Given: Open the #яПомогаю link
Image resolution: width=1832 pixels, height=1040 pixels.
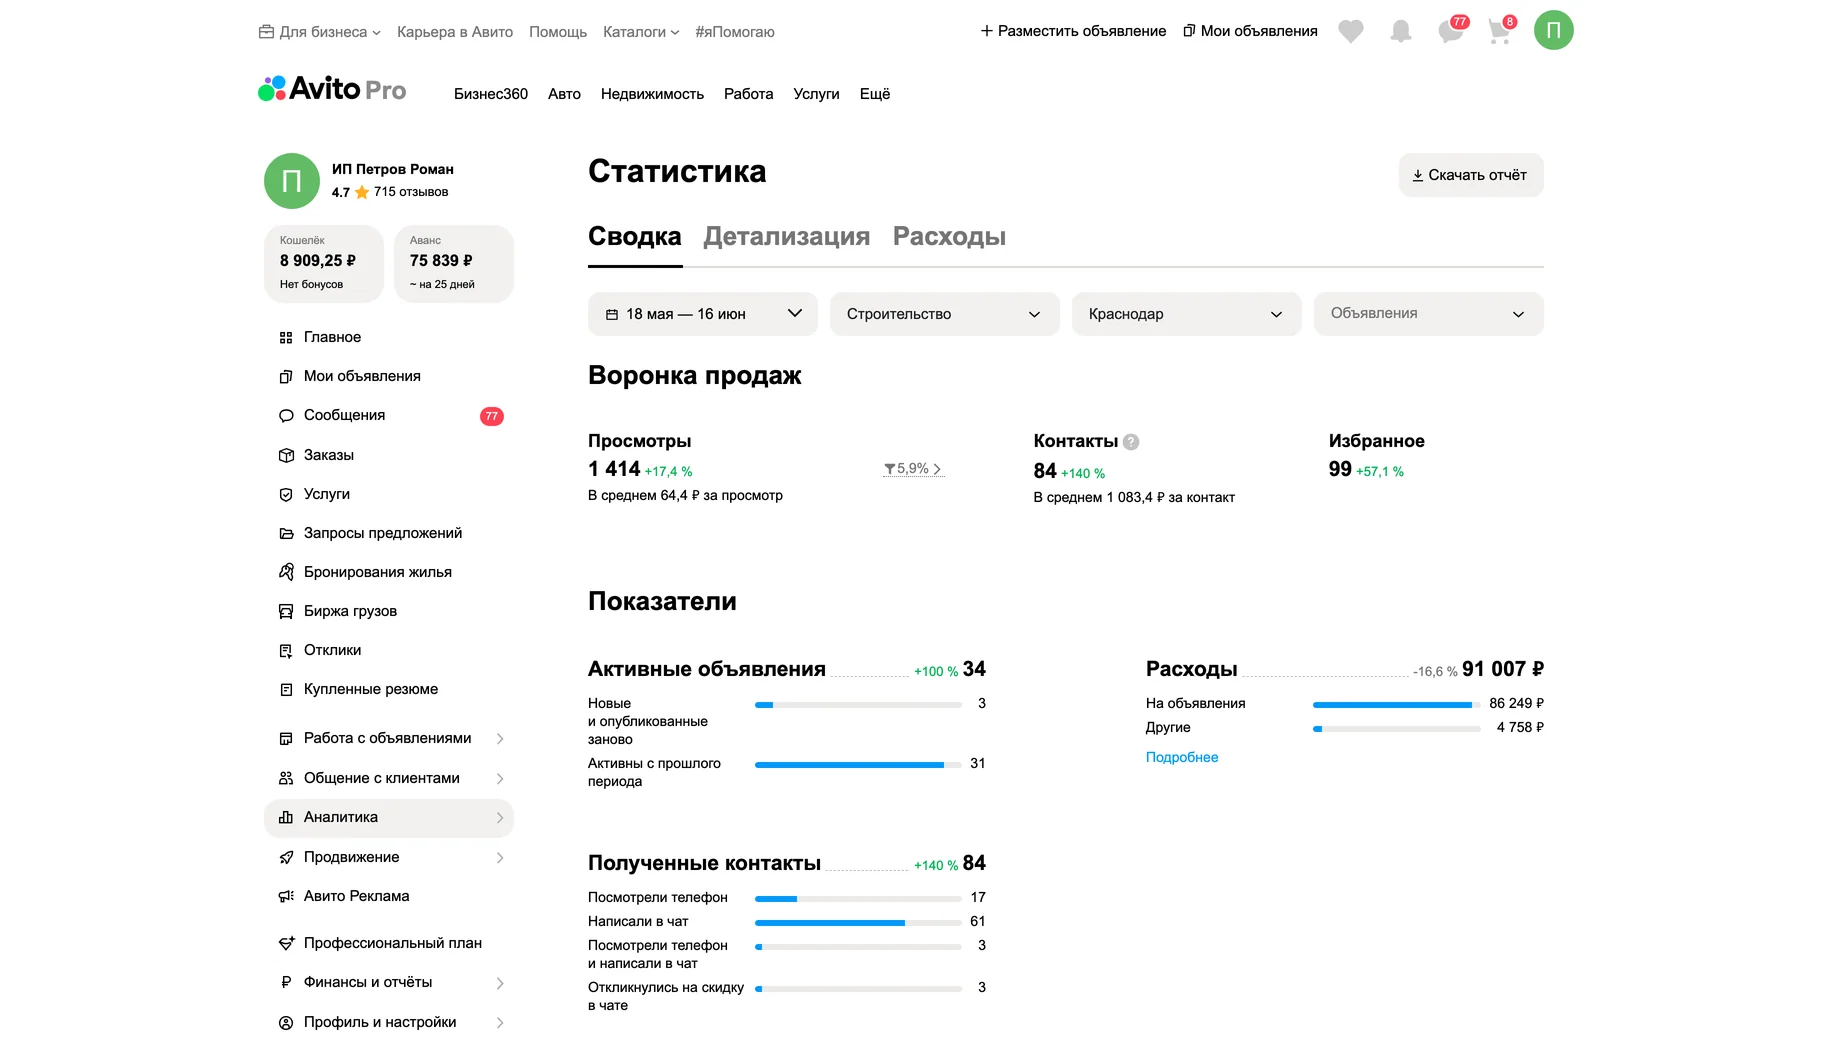Looking at the screenshot, I should 735,32.
